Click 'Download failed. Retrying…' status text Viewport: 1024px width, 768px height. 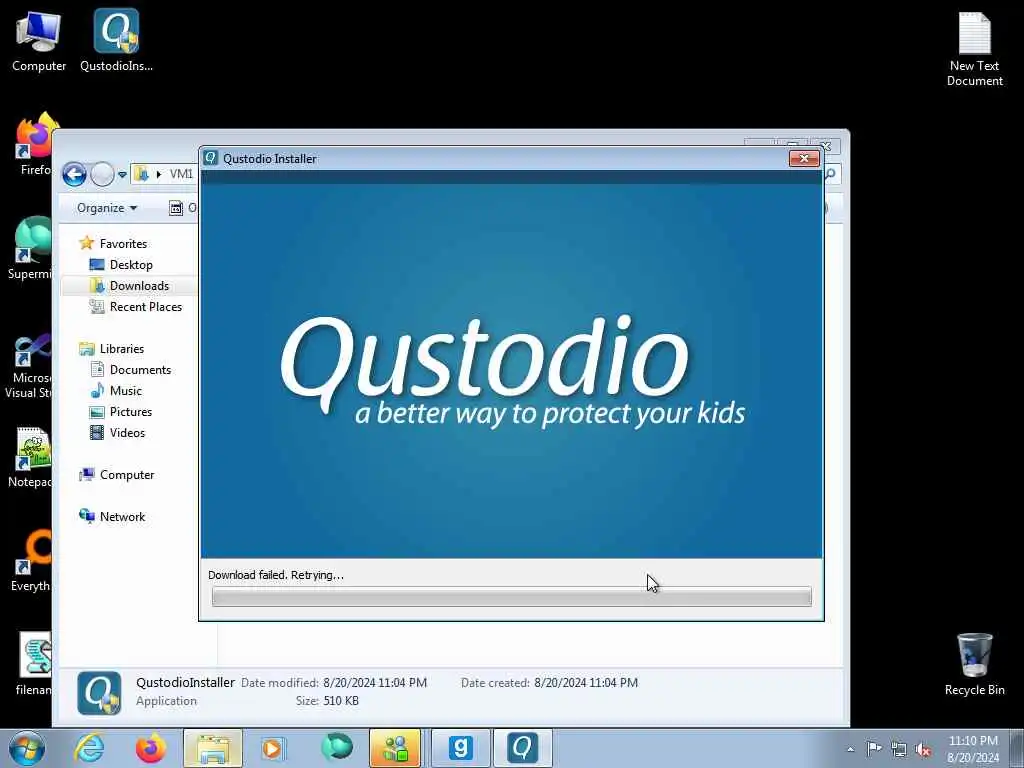tap(276, 575)
